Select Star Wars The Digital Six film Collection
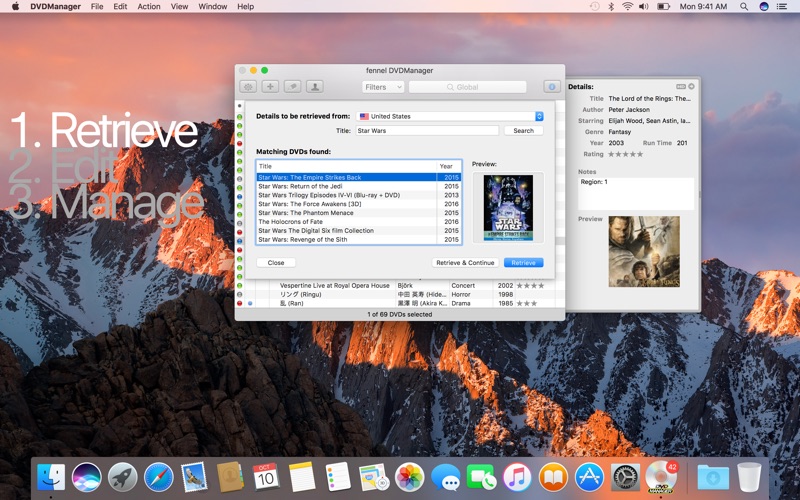The image size is (800, 500). 359,231
